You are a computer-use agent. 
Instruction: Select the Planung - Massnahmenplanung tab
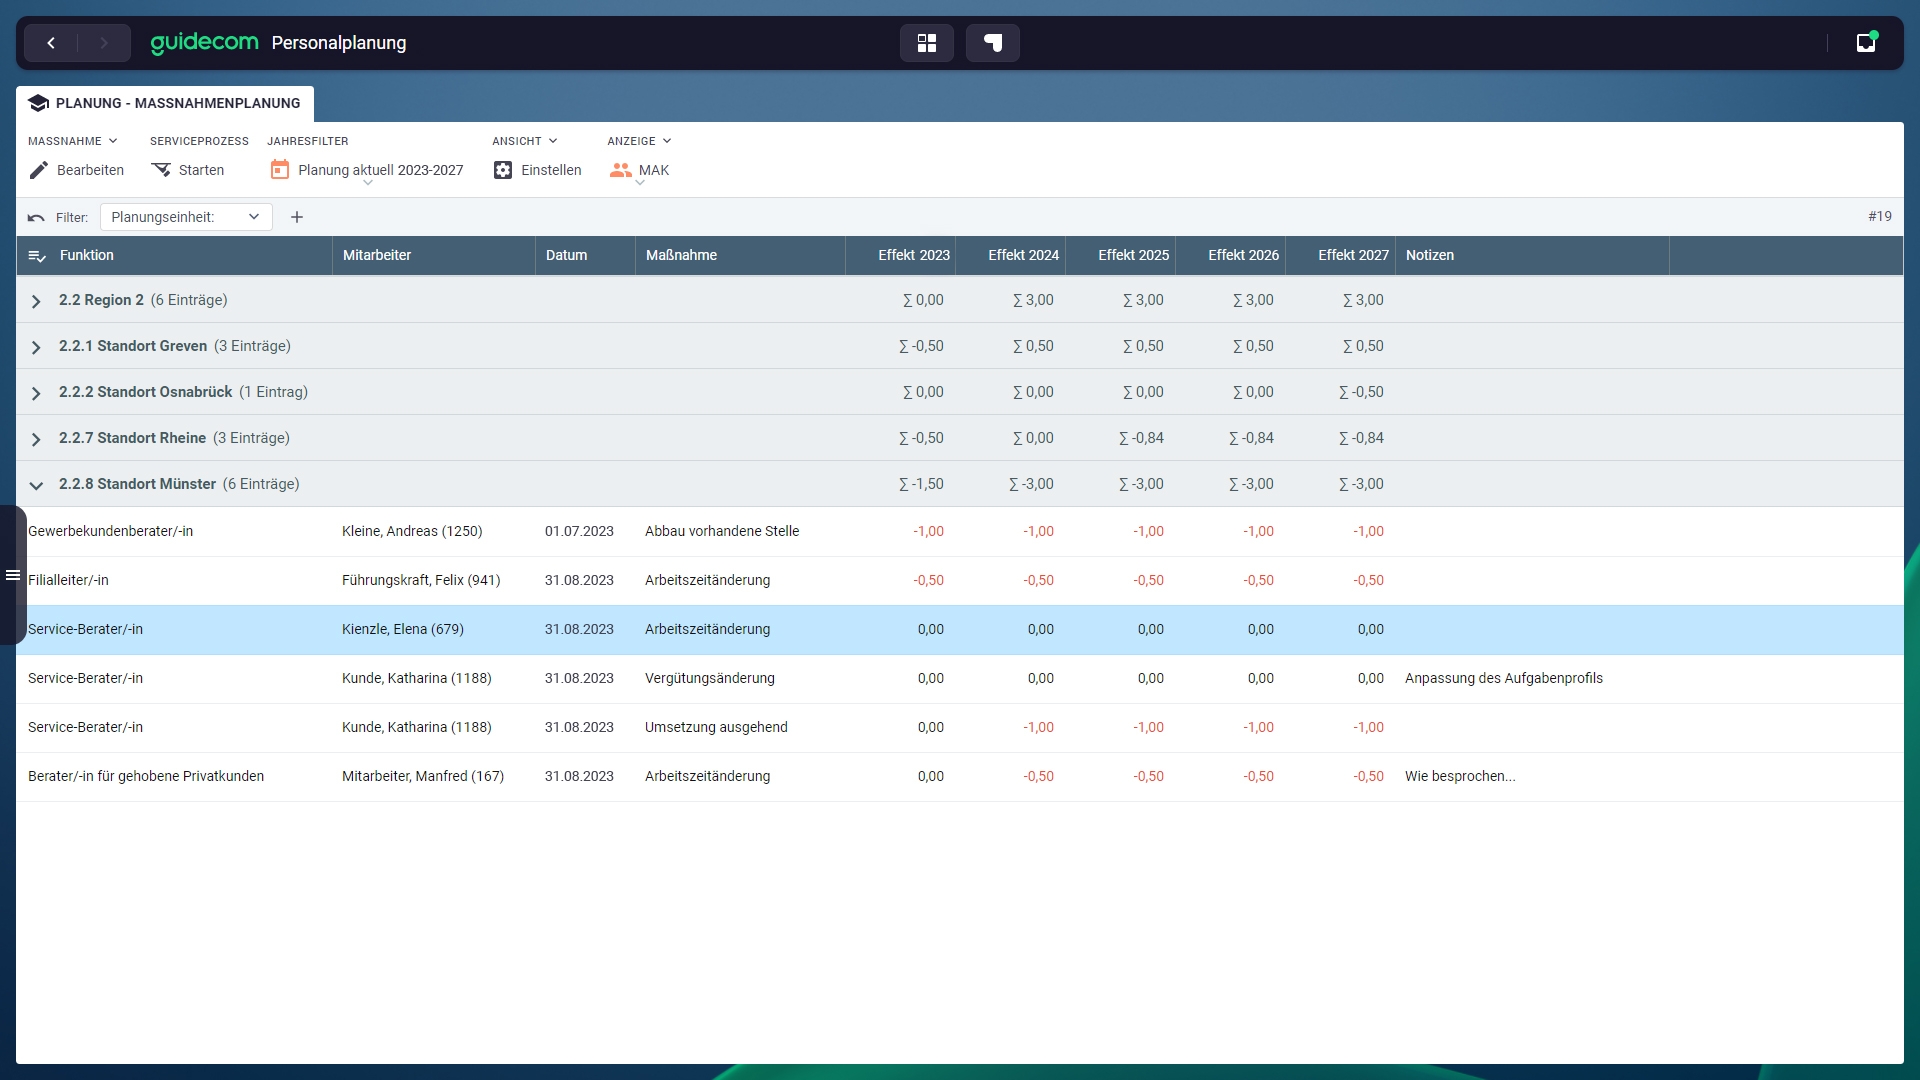[165, 103]
